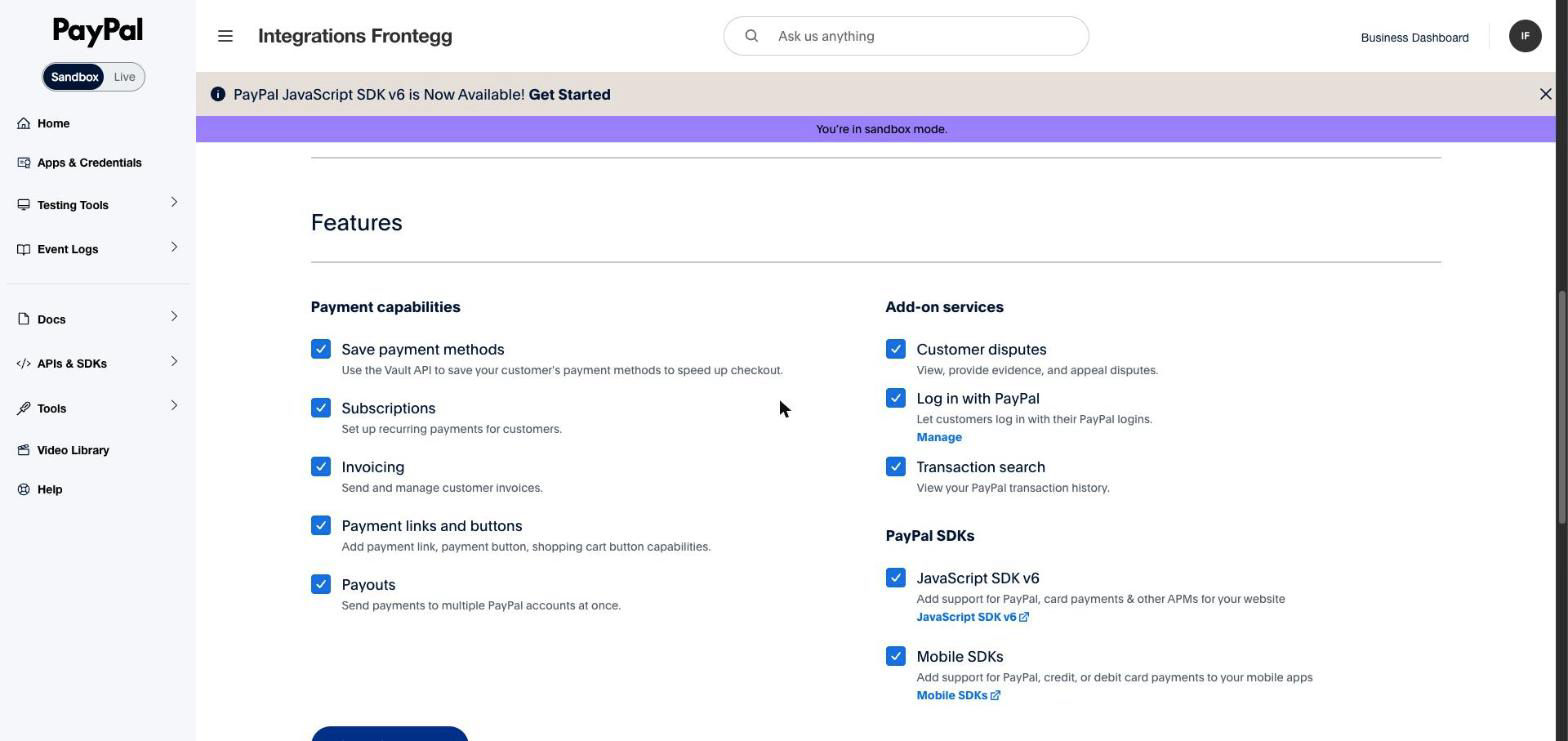Click the Payment capabilities heading

click(x=386, y=307)
